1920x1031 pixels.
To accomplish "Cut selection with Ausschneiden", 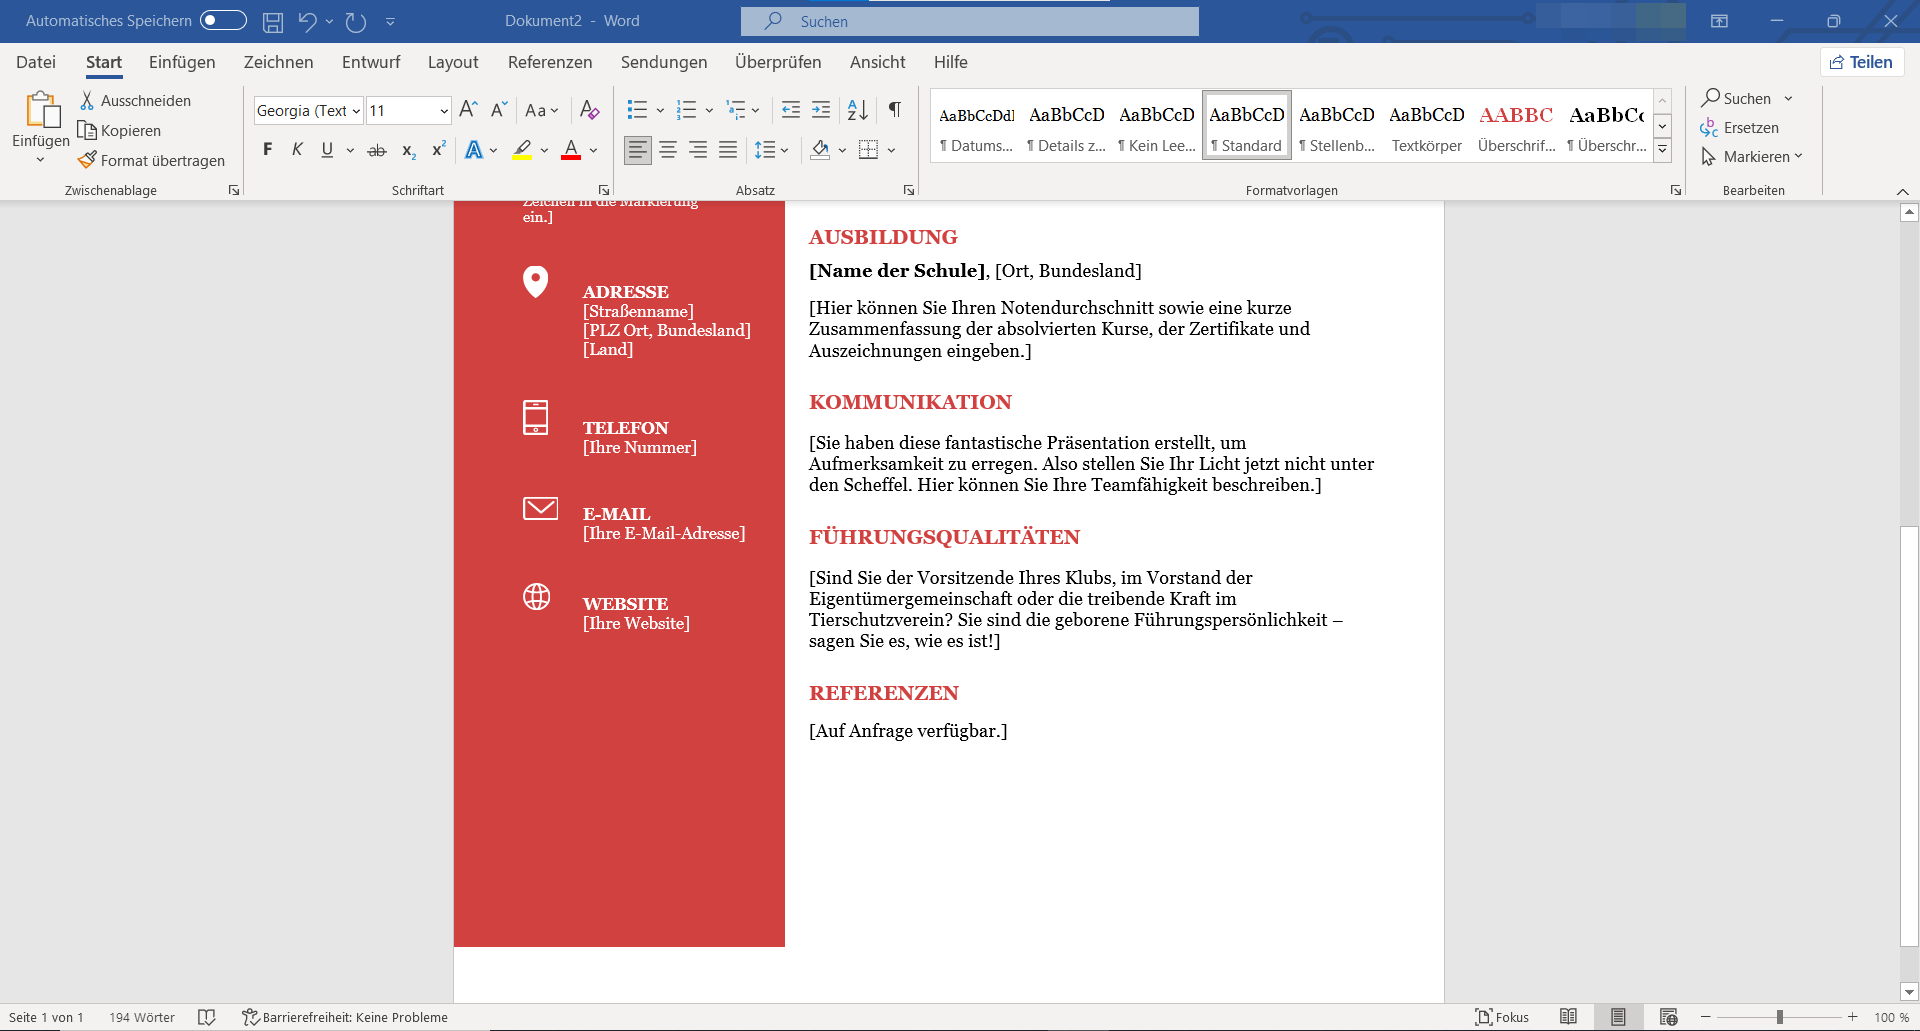I will coord(135,100).
